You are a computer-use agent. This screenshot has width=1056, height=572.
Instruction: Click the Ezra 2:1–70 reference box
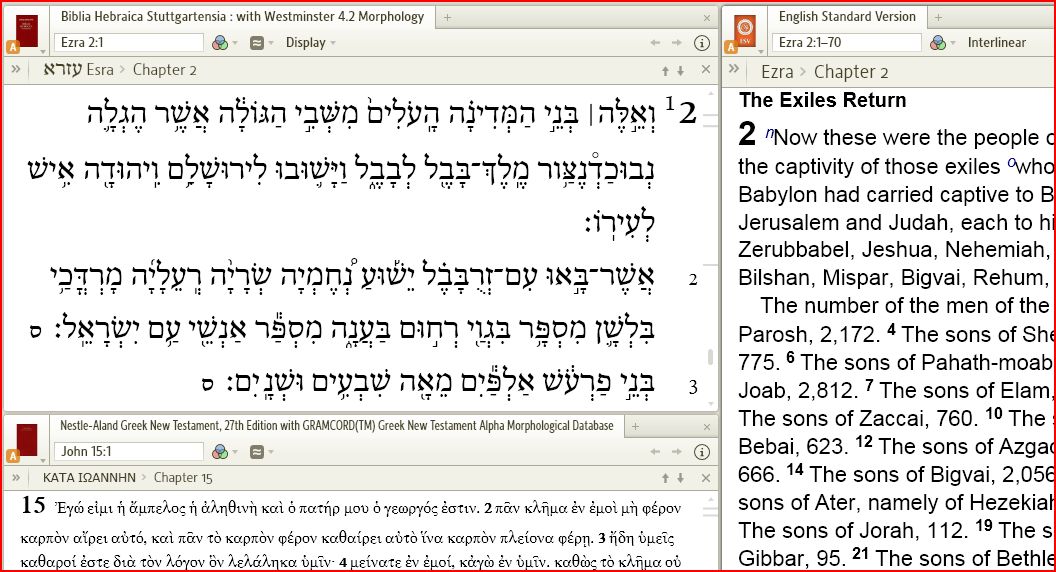click(847, 42)
